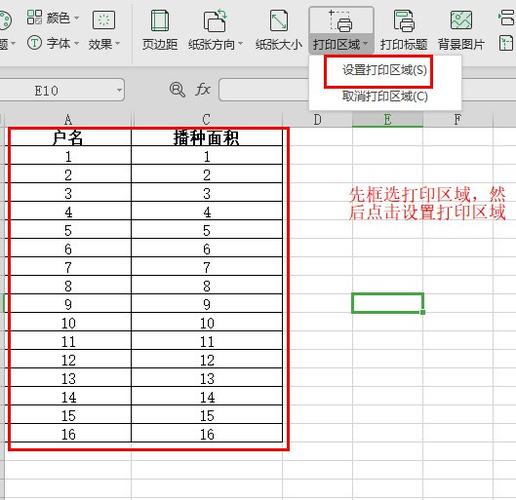
Task: Expand the 字体 dropdown arrow
Action: coord(76,43)
